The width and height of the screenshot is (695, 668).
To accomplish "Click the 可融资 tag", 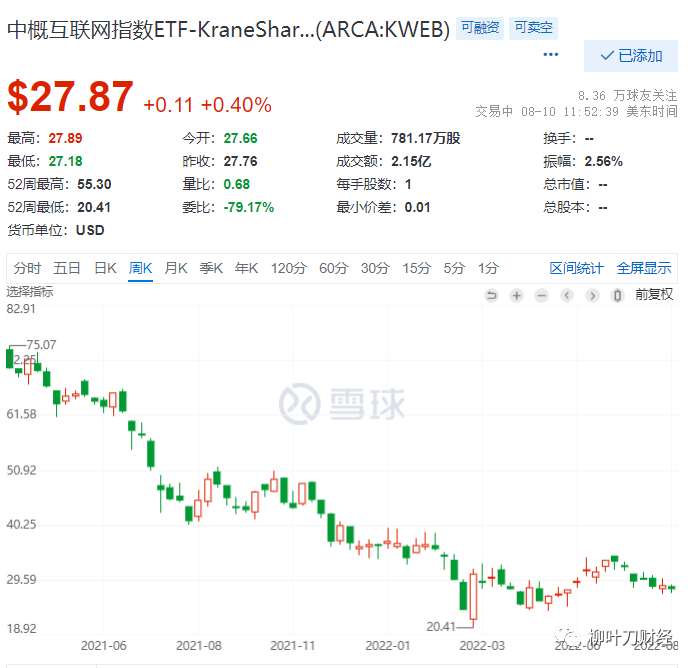I will (x=480, y=28).
